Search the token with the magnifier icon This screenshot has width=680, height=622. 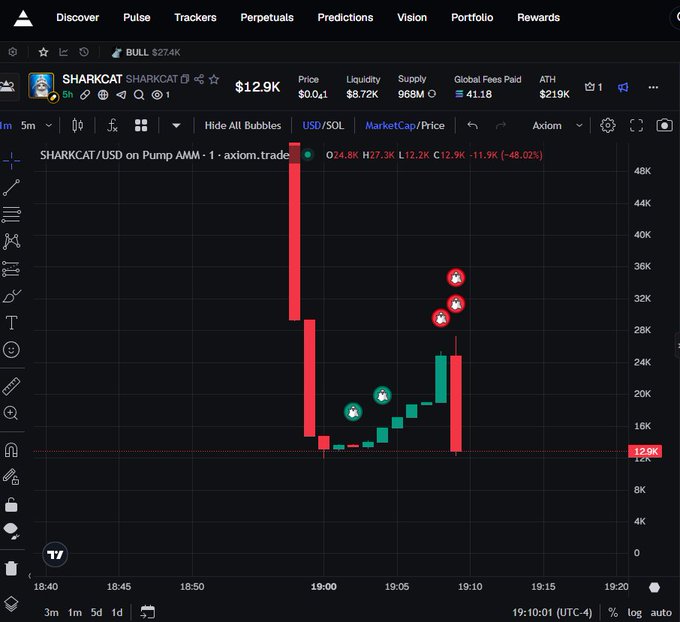[x=139, y=95]
